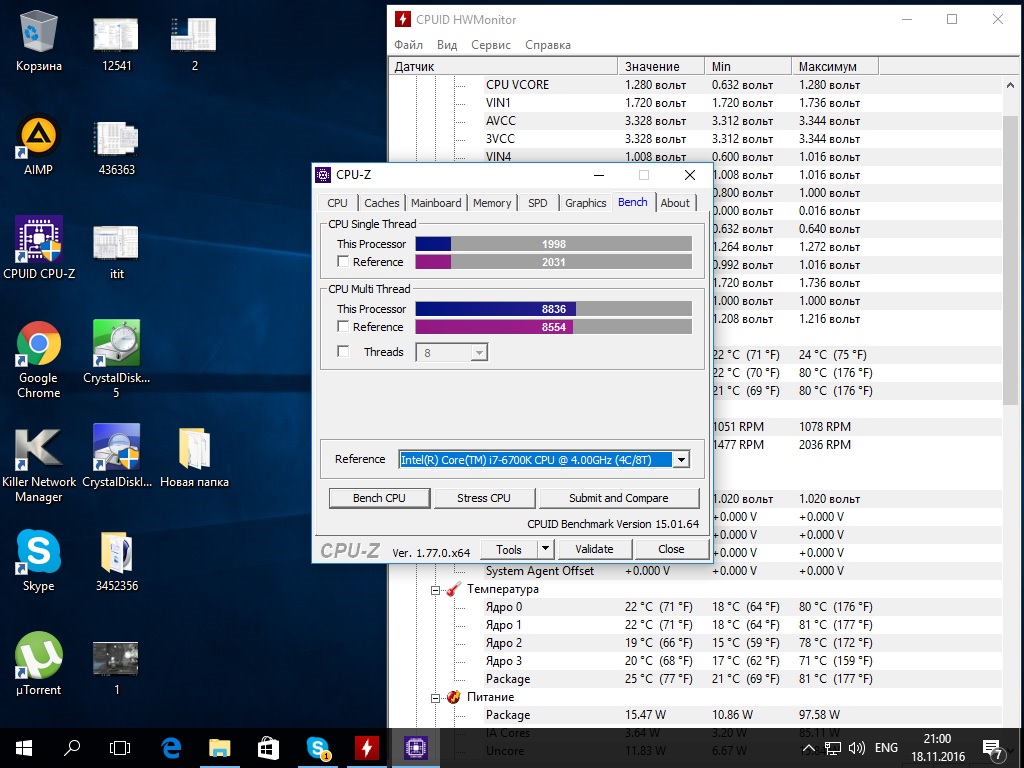Switch to the CPU tab in CPU-Z
This screenshot has height=768, width=1024.
click(x=337, y=203)
